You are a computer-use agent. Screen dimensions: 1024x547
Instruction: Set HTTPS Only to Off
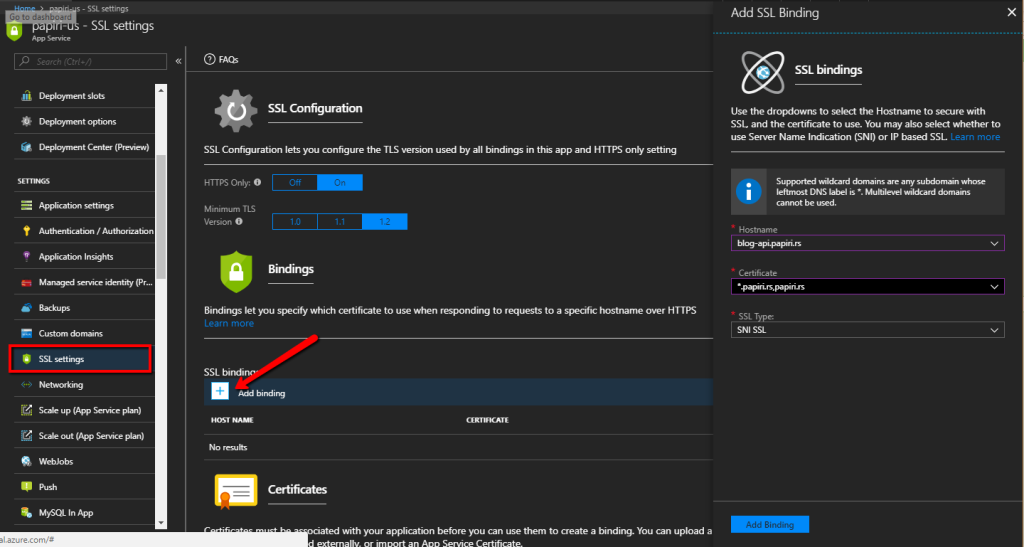coord(295,183)
